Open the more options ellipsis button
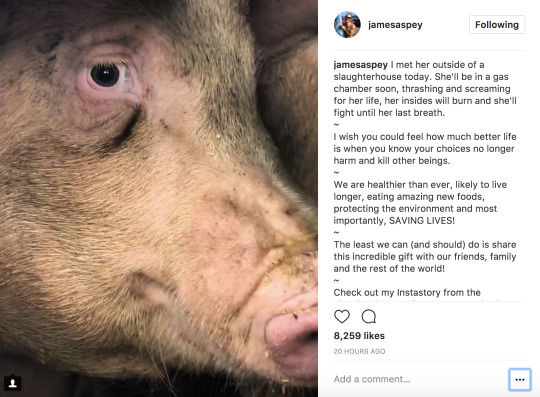This screenshot has width=540, height=397. 520,379
